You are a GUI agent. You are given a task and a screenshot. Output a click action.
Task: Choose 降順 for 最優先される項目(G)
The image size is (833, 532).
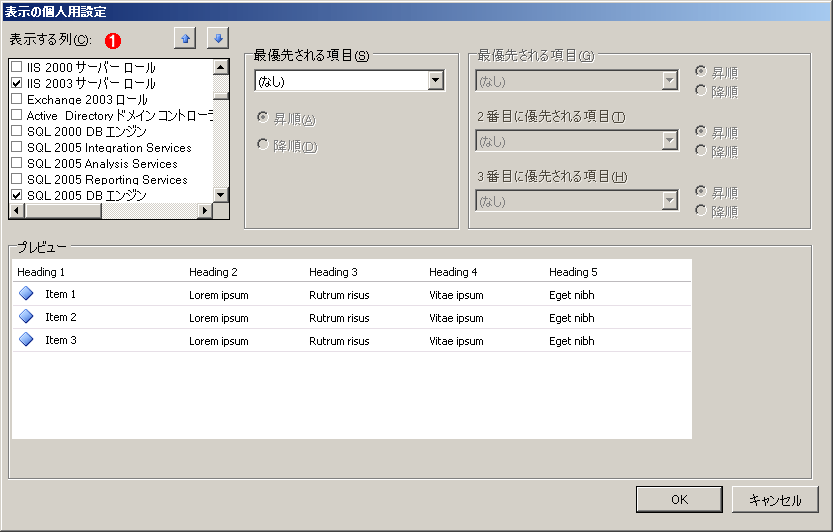click(x=701, y=91)
